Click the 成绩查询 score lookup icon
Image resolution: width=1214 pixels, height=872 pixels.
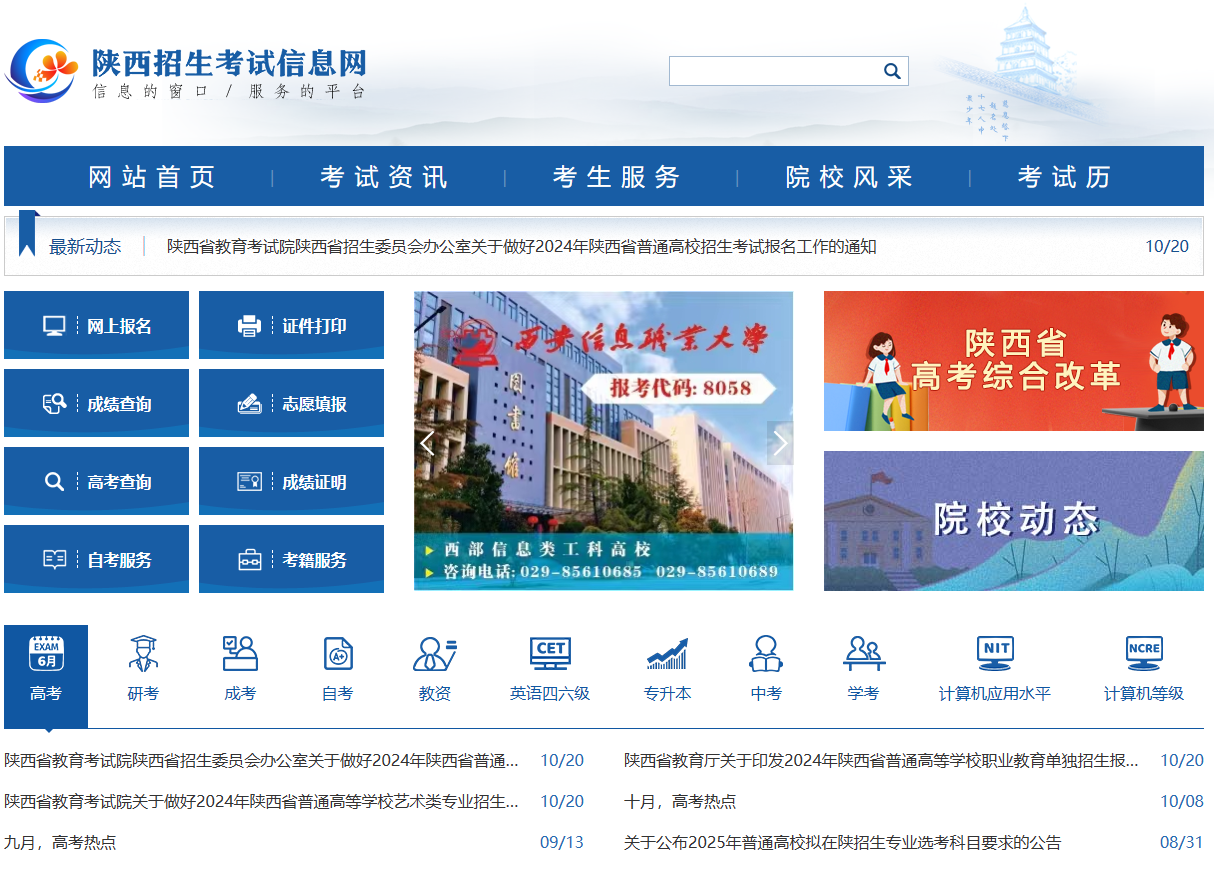click(54, 404)
